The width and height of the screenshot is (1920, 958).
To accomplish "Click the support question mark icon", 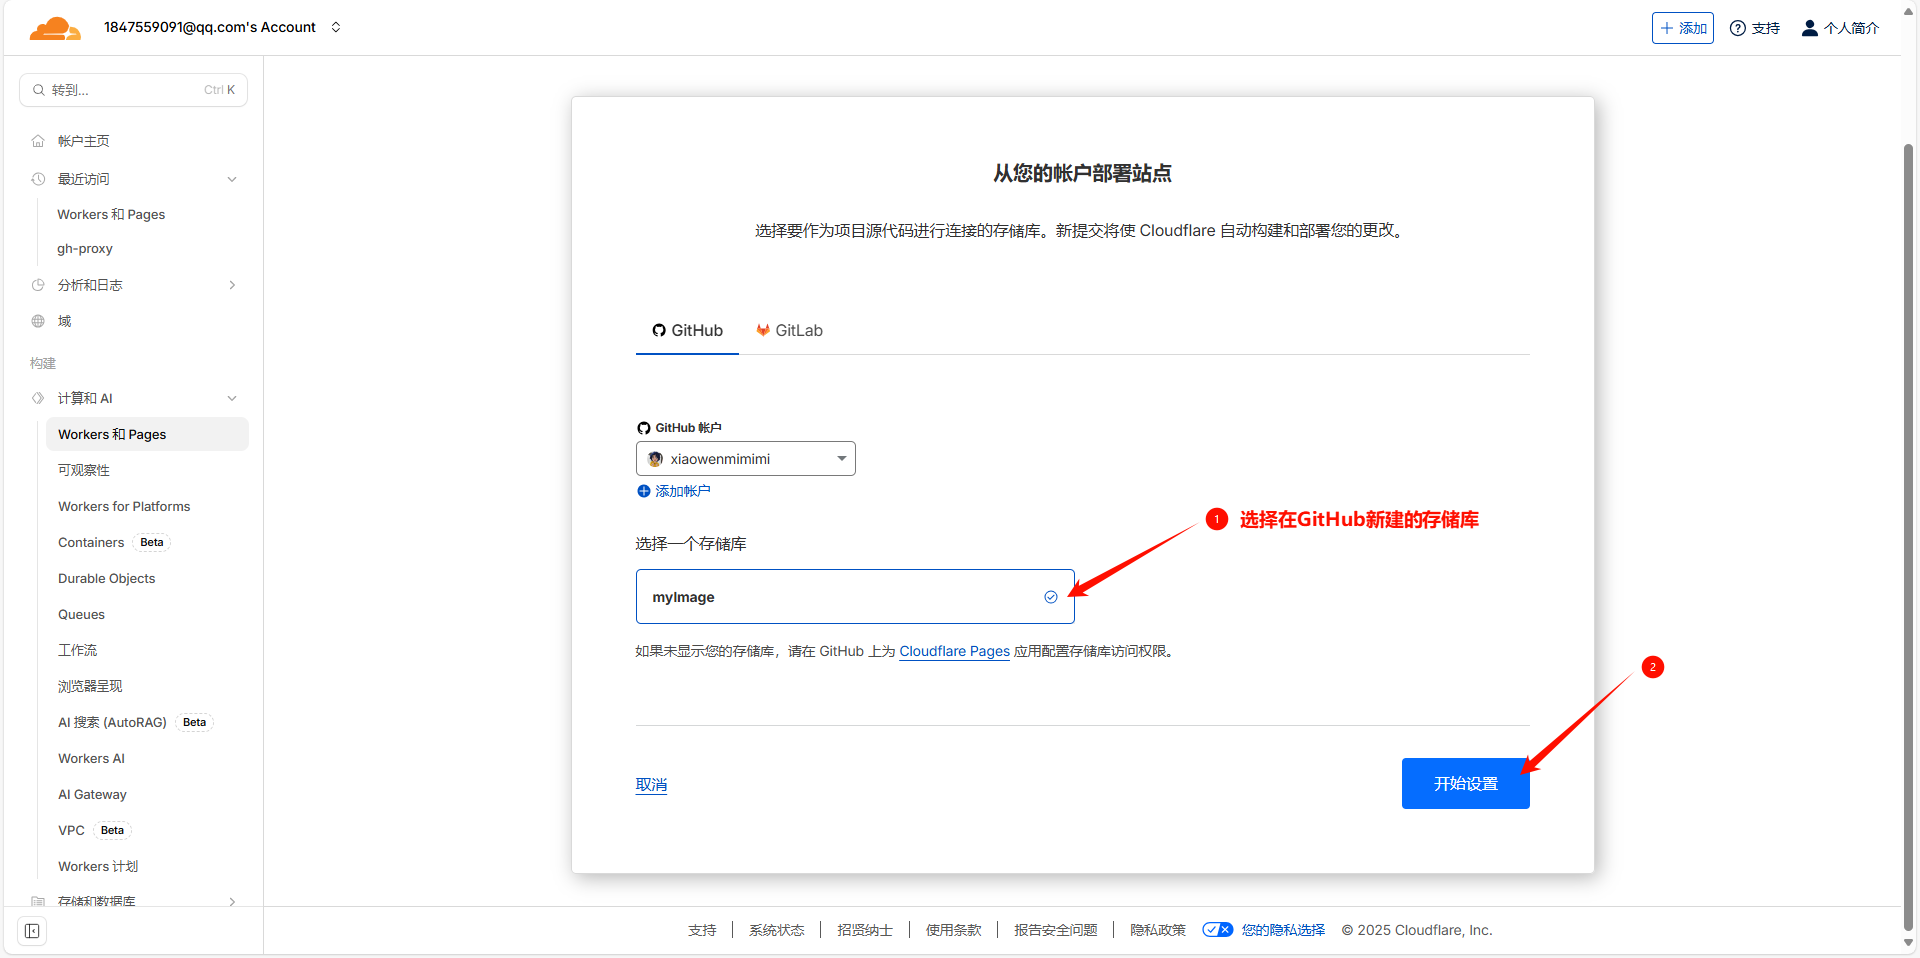I will [1738, 28].
